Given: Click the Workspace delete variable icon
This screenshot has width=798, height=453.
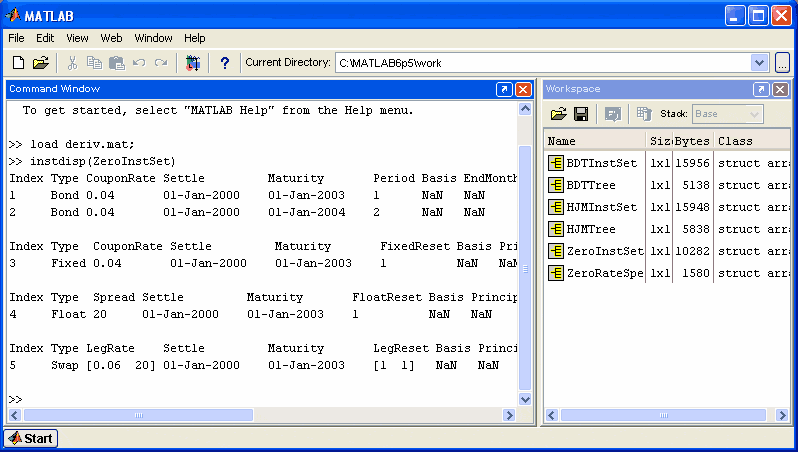Looking at the screenshot, I should (x=644, y=114).
